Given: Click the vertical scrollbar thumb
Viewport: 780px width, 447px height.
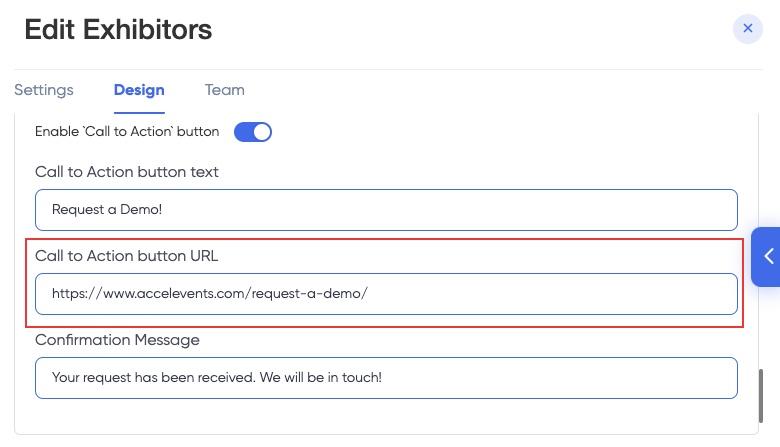Looking at the screenshot, I should [x=761, y=396].
